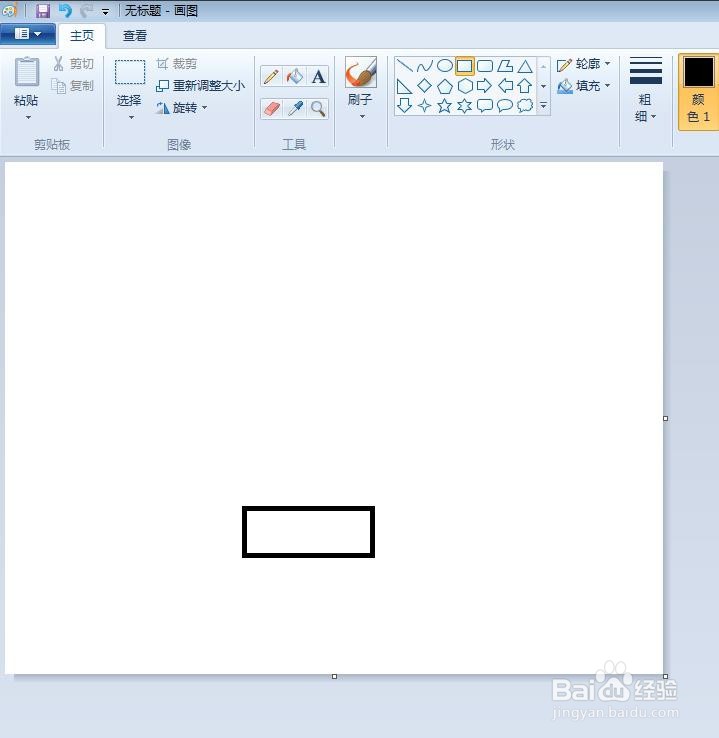The height and width of the screenshot is (738, 719).
Task: Click the Redo arrow in title bar
Action: [x=87, y=10]
